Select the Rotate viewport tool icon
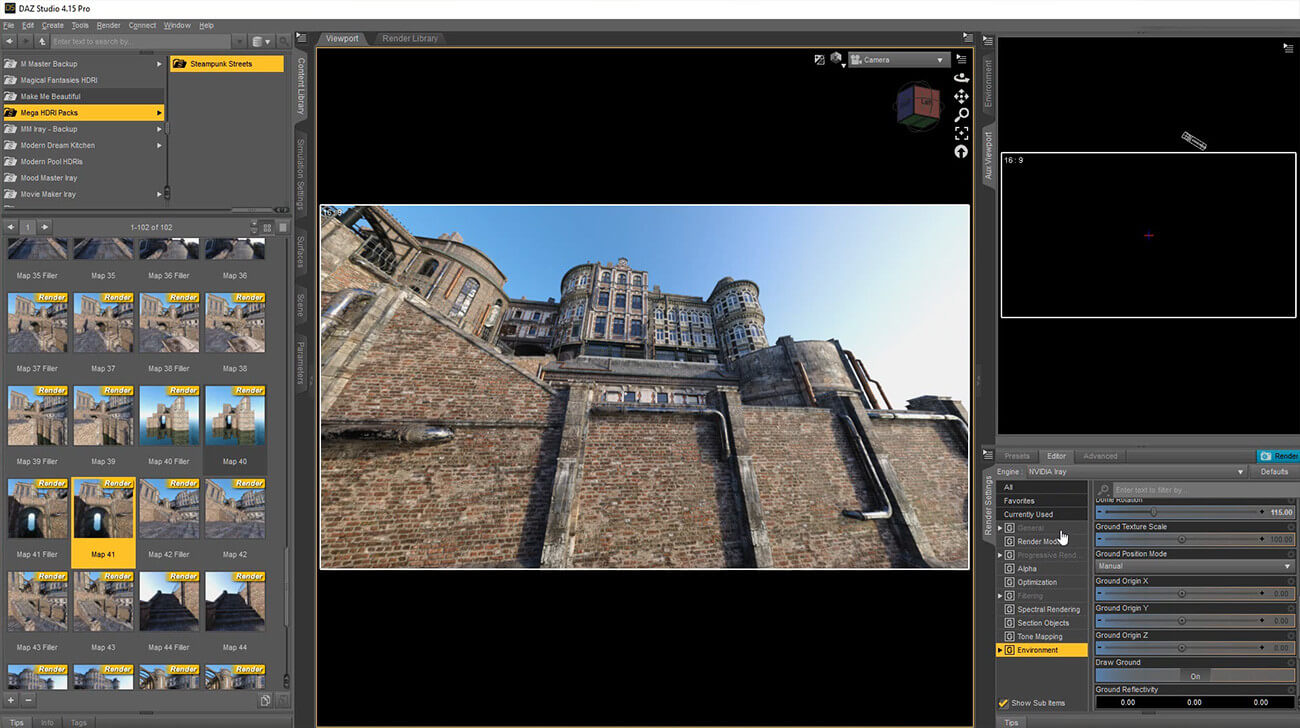Screen dimensions: 1300x728 960,76
